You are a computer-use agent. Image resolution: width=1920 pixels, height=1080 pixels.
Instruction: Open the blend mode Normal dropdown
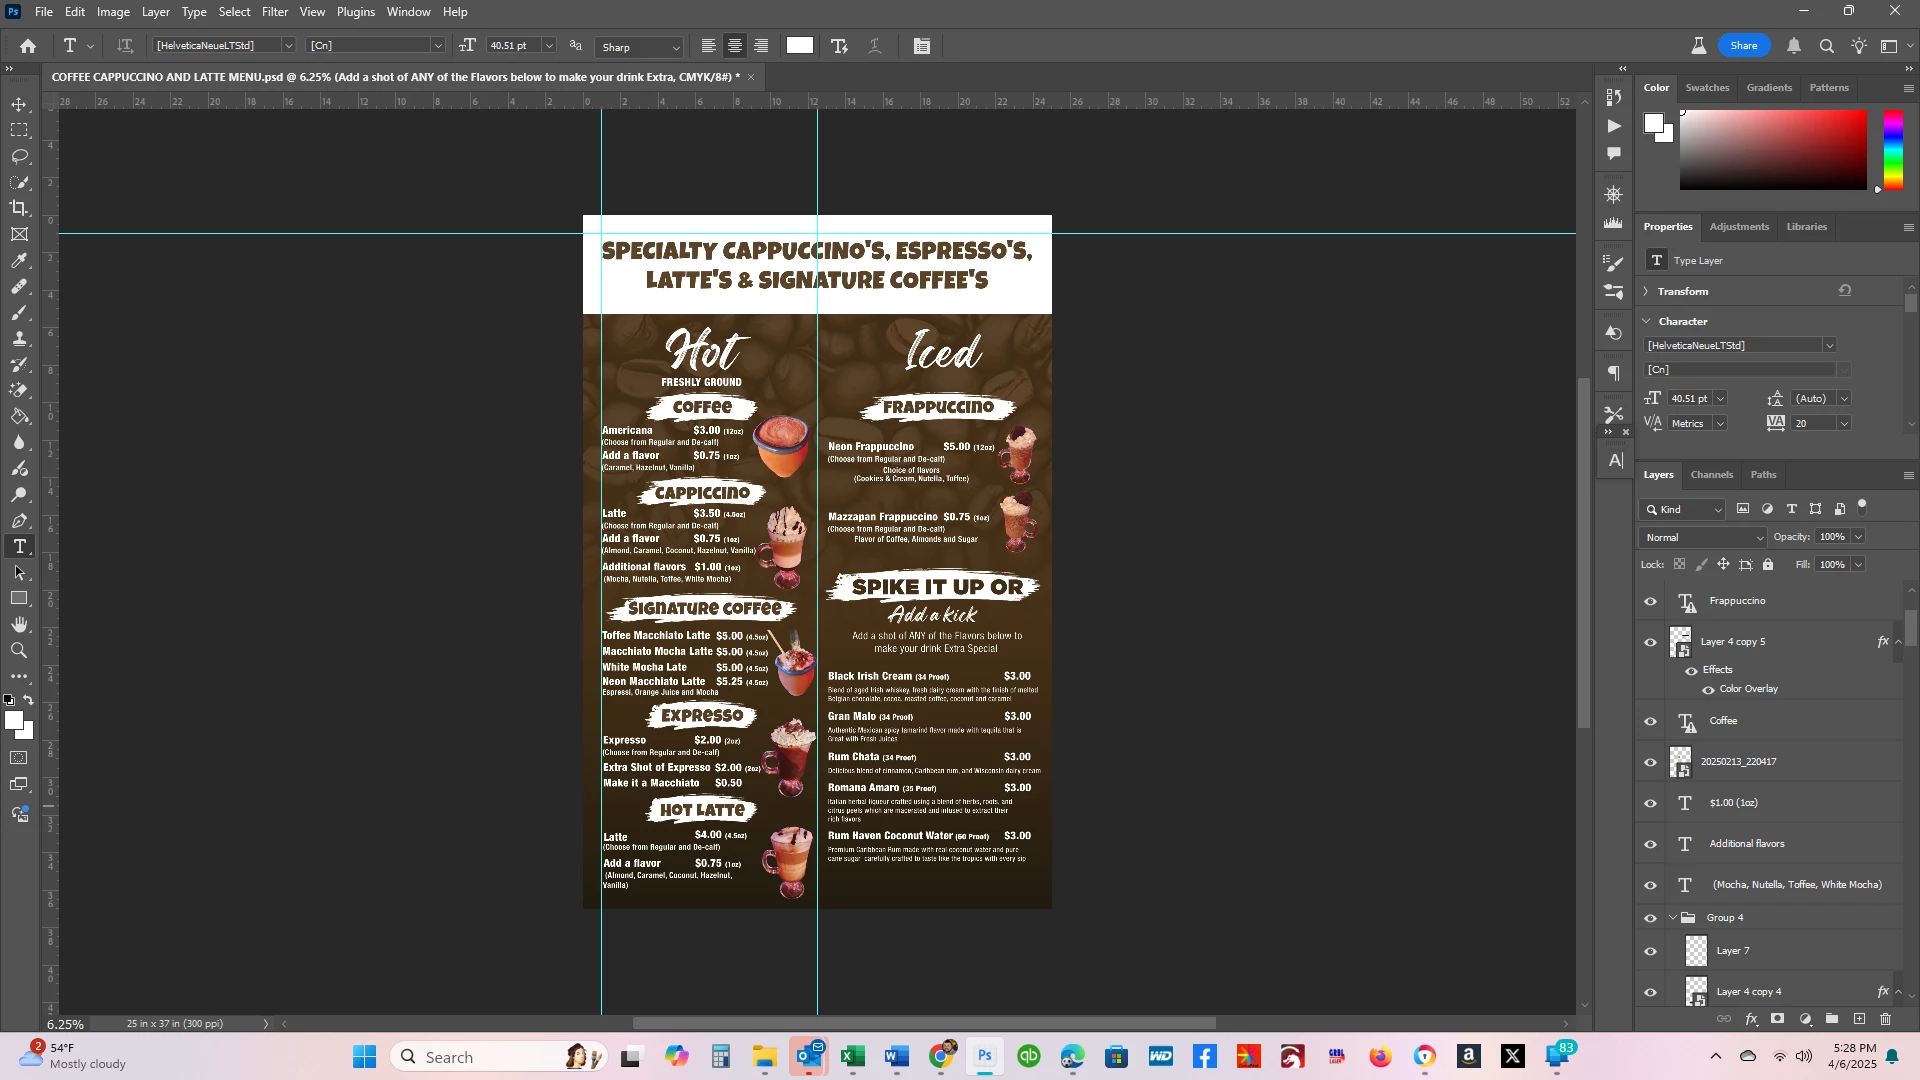(1704, 538)
